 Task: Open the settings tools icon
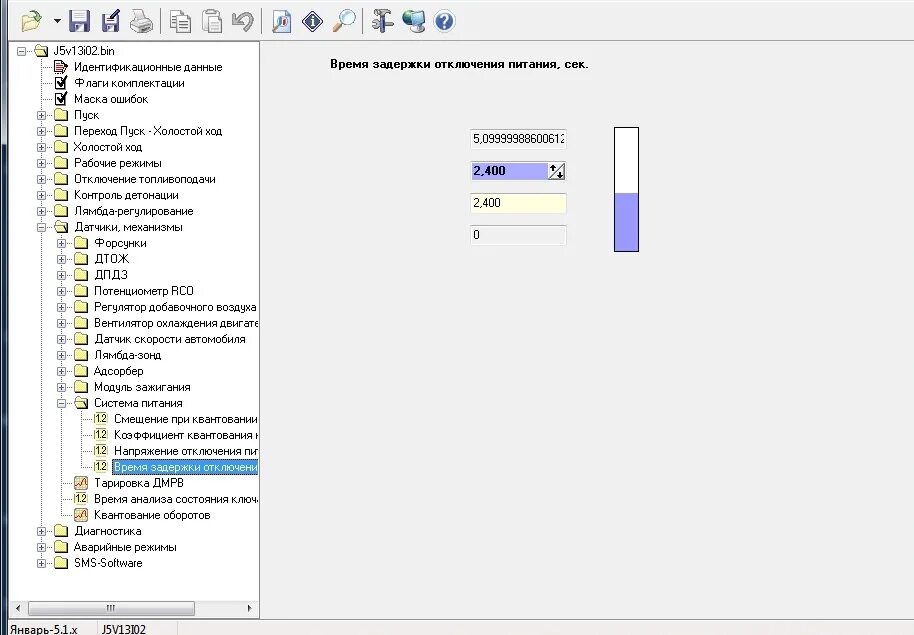[382, 22]
